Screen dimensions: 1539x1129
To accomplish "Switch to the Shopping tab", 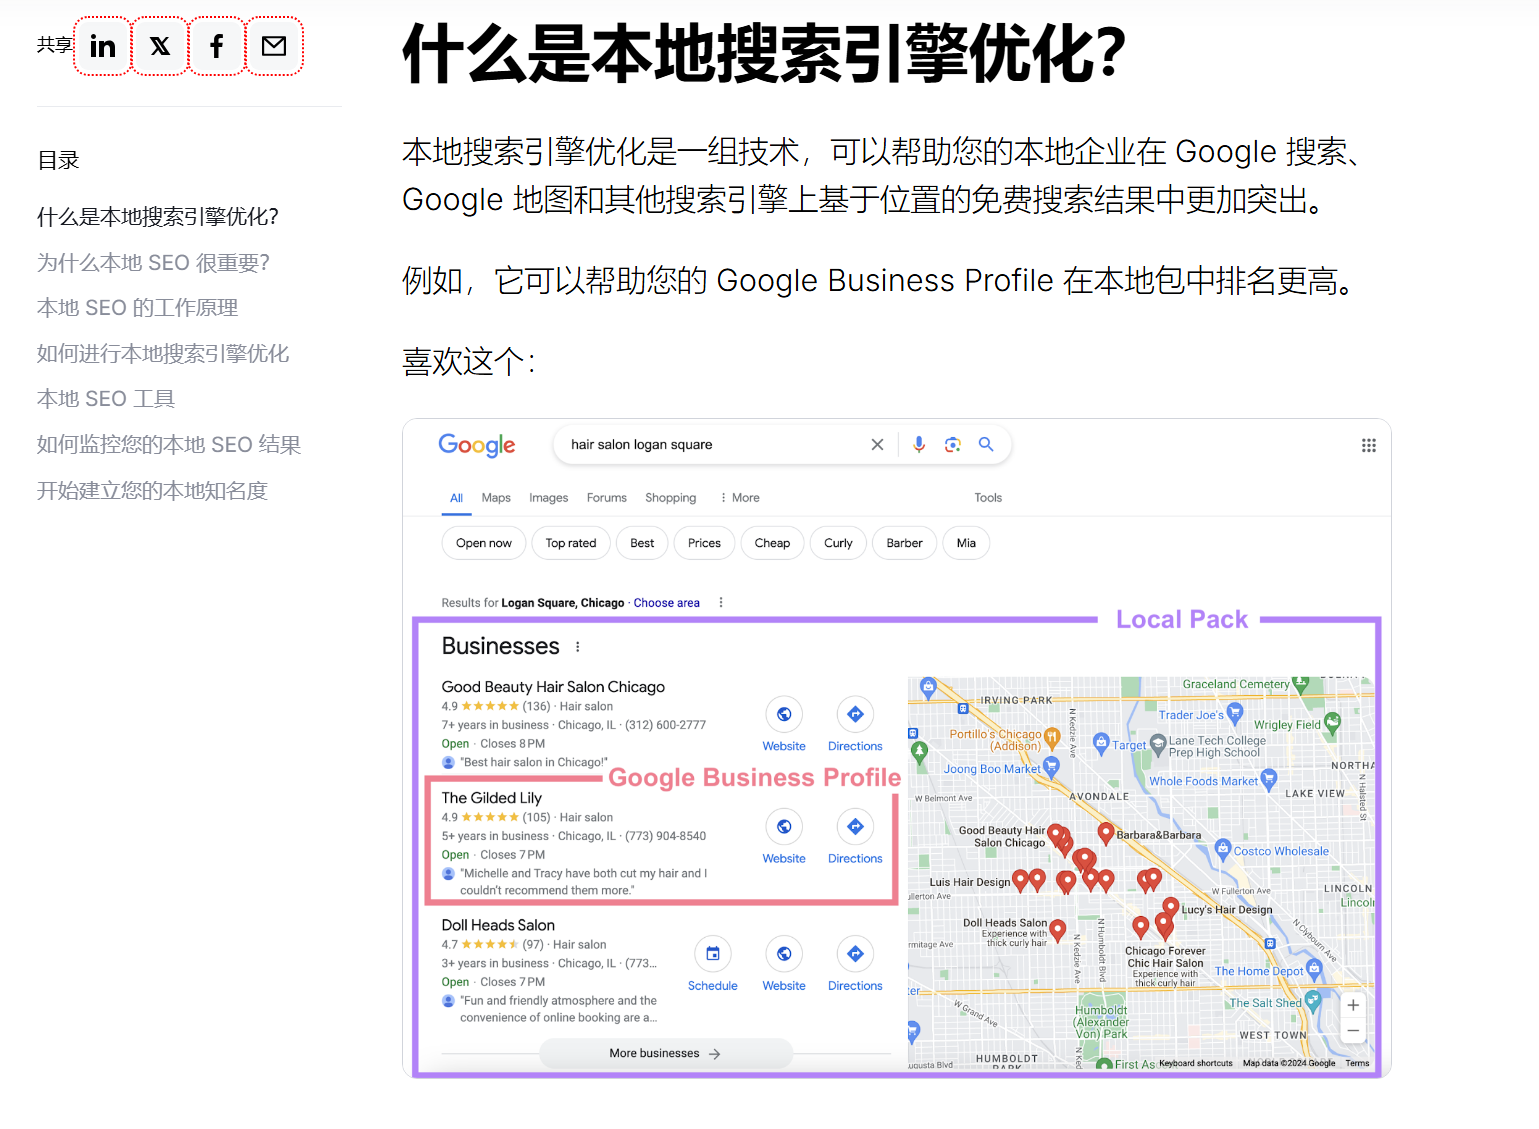I will [670, 498].
